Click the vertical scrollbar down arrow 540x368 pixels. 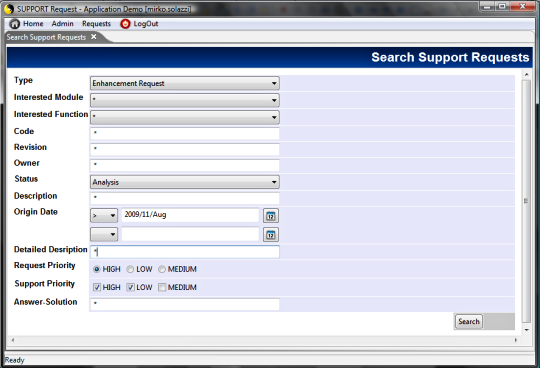(x=527, y=330)
